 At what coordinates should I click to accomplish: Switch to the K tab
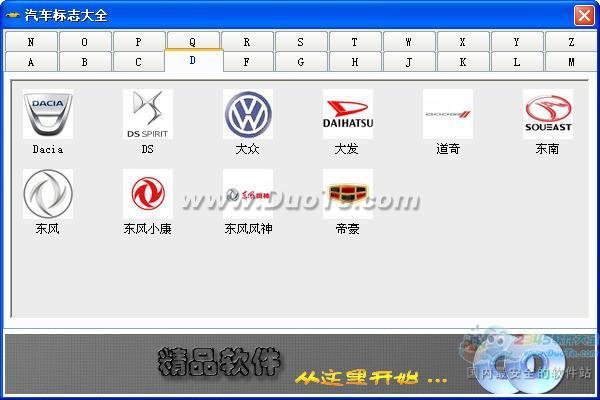463,62
